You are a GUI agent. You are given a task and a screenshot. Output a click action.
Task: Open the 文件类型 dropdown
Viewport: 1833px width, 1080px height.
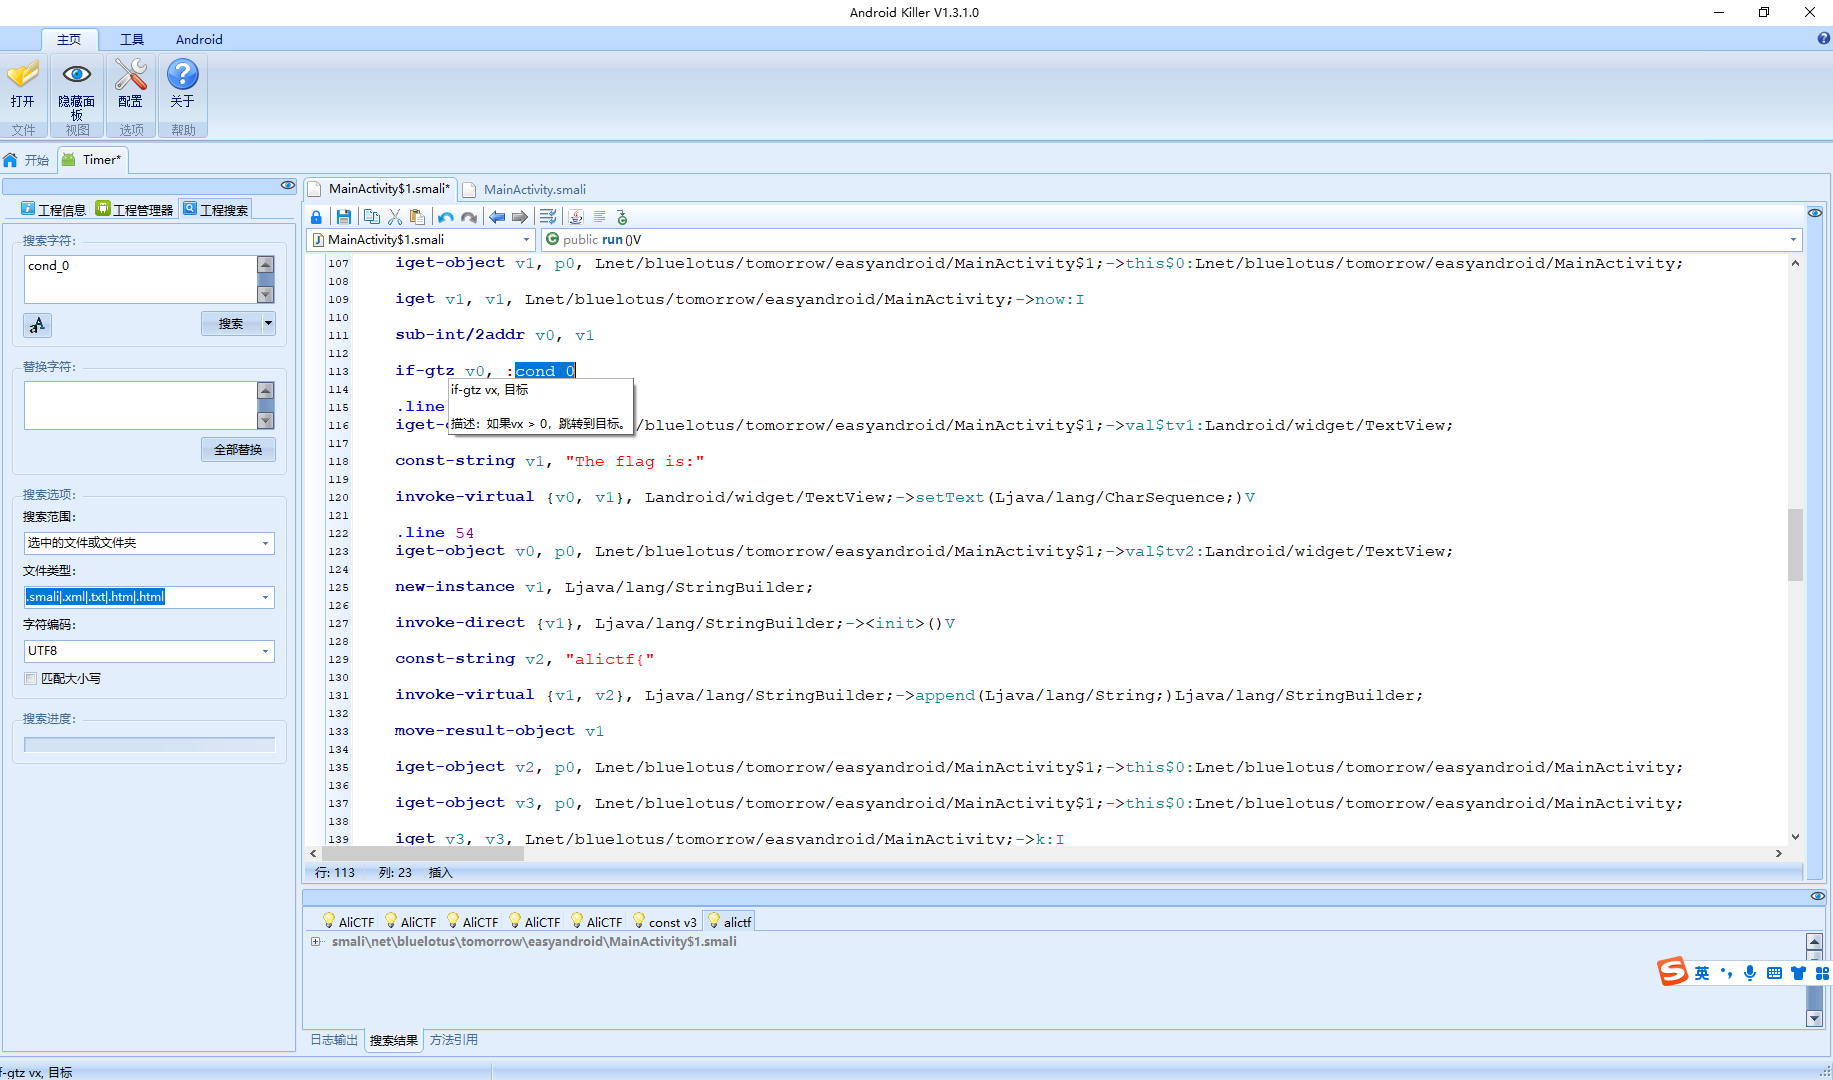tap(265, 597)
